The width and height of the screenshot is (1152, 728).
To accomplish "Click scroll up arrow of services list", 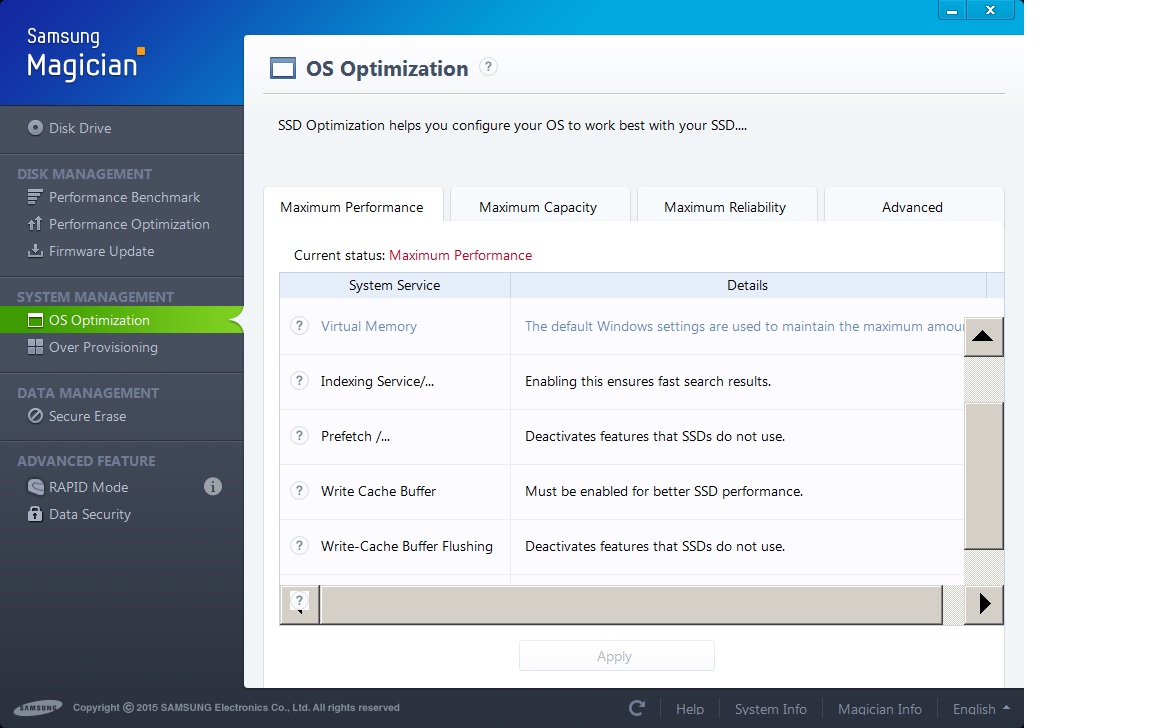I will coord(983,336).
